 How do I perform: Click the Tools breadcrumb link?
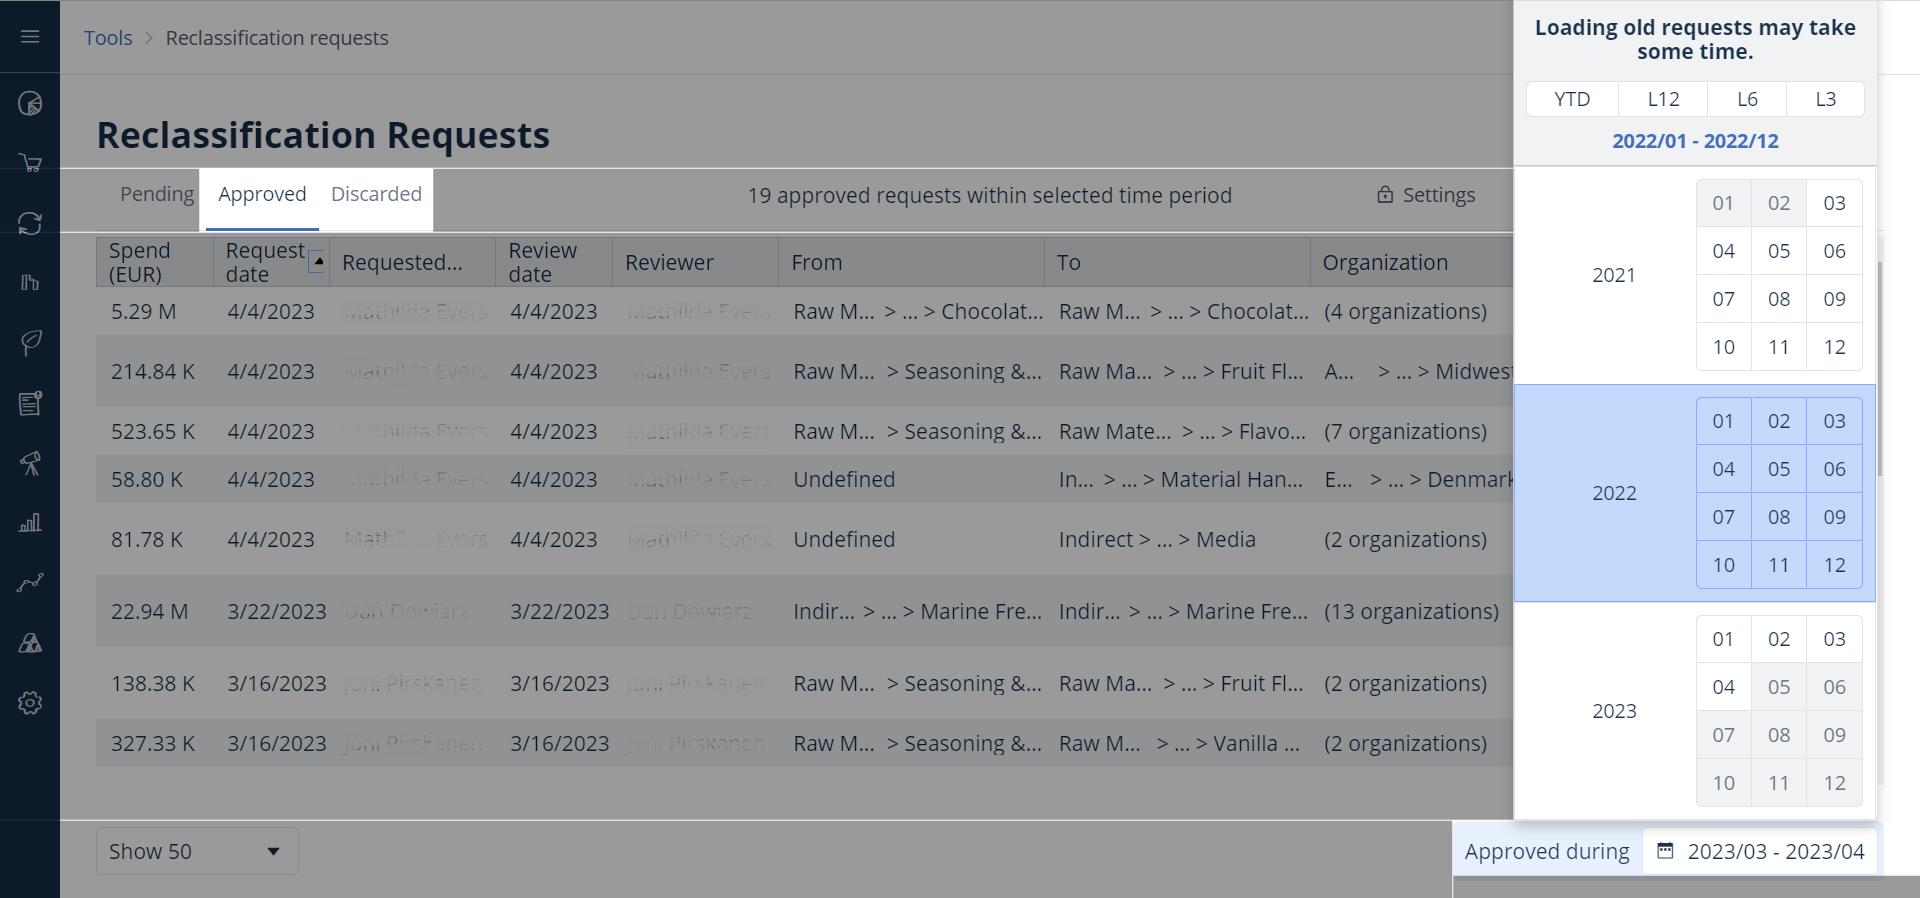(108, 38)
